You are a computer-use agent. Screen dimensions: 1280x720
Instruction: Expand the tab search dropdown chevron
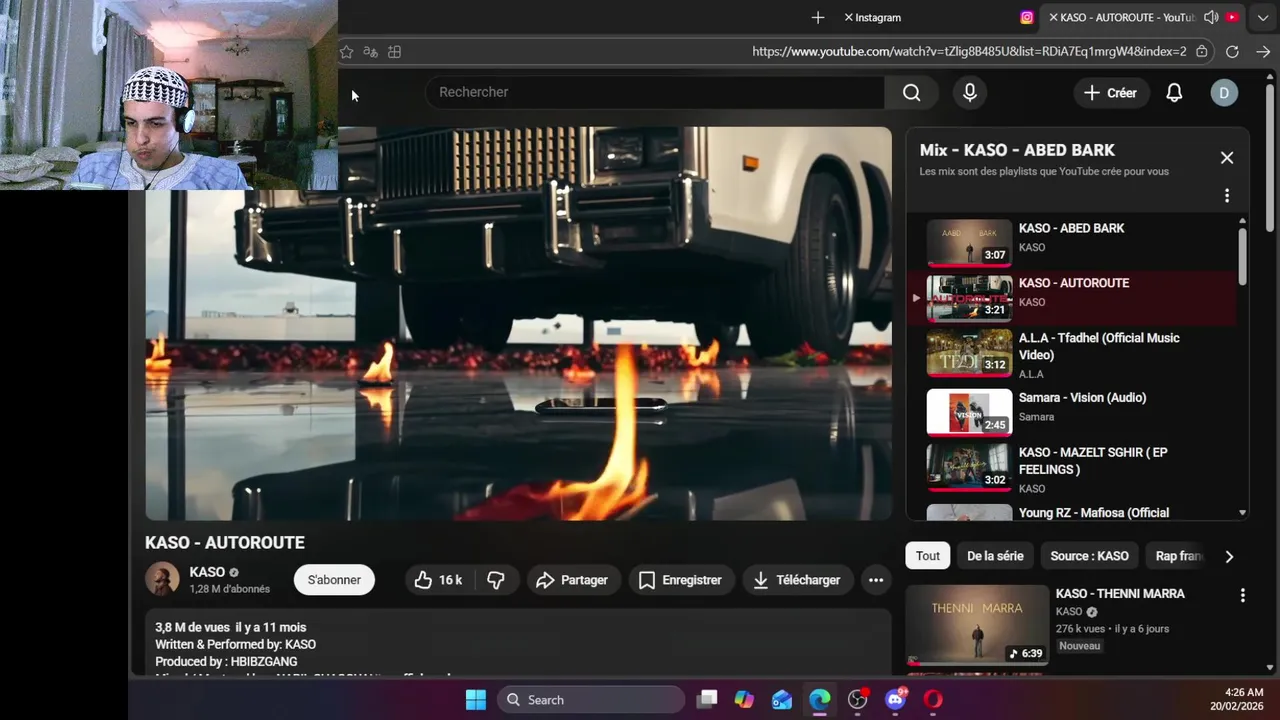coord(1262,17)
